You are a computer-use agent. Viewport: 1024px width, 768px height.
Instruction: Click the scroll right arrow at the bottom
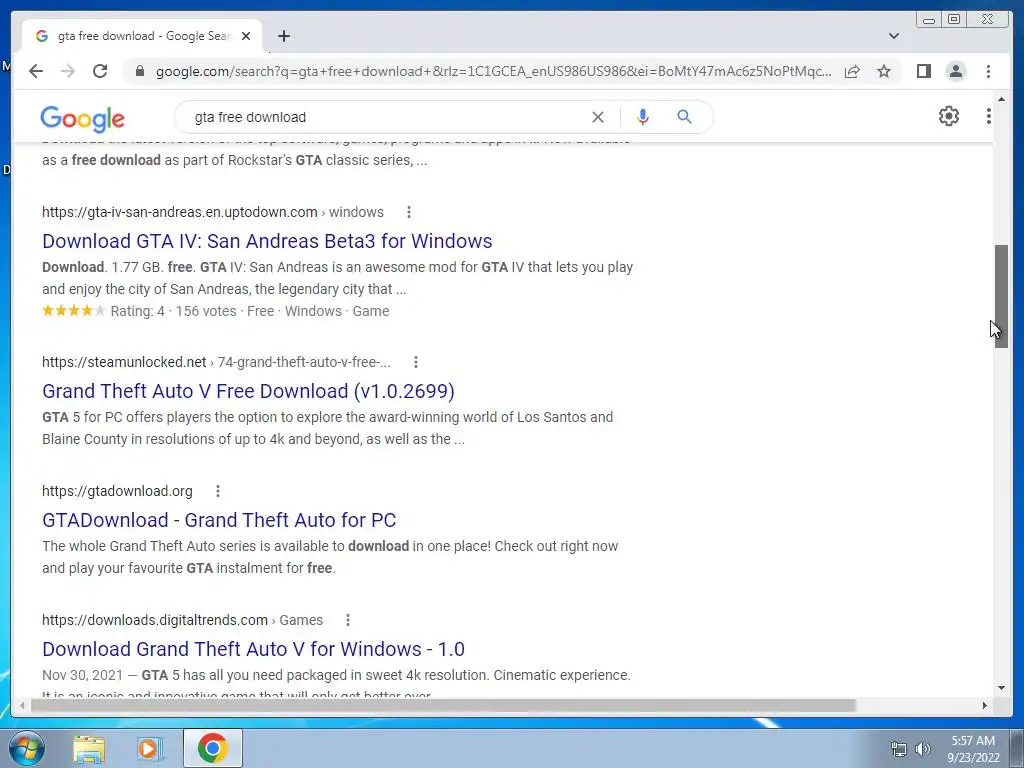(x=985, y=705)
